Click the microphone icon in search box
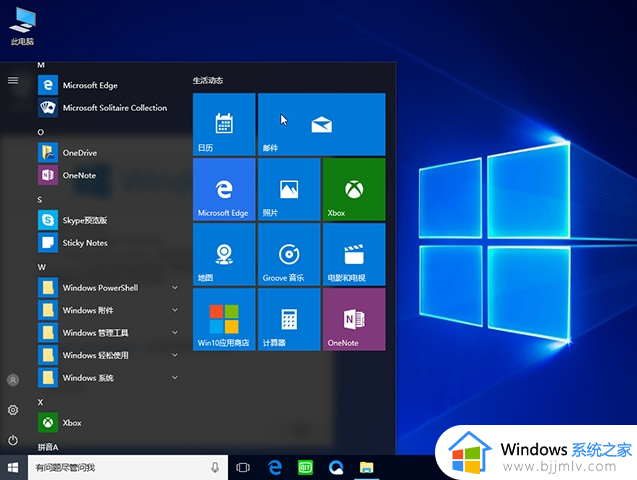Image resolution: width=637 pixels, height=480 pixels. tap(215, 467)
